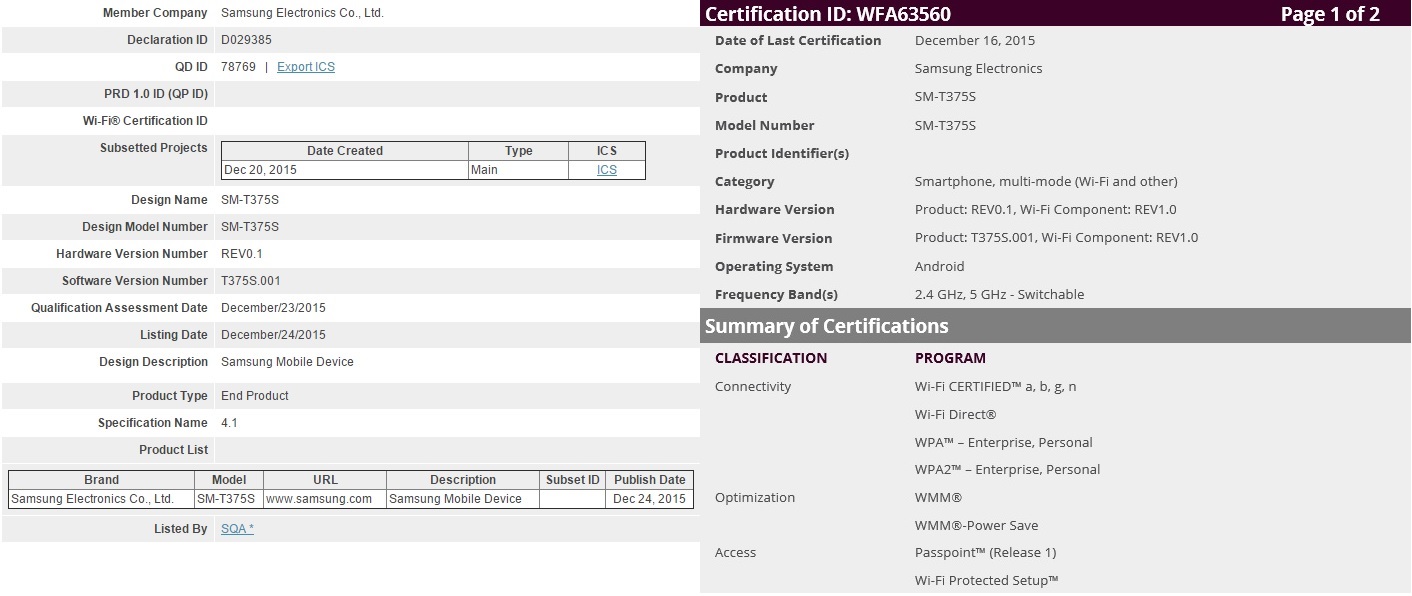This screenshot has width=1412, height=596.
Task: Click Operating System value Android
Action: point(940,267)
